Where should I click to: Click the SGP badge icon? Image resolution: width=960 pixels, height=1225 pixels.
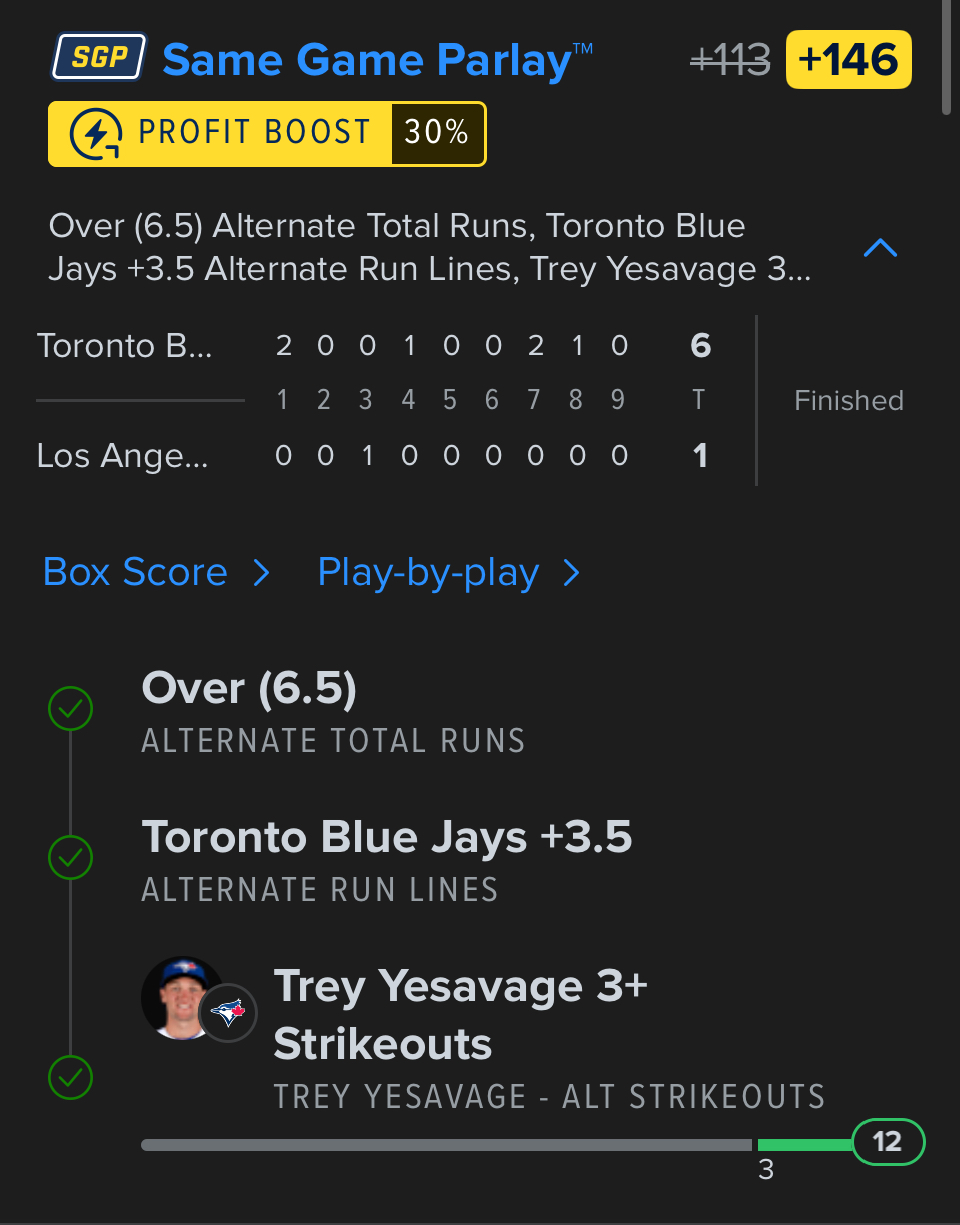[x=99, y=58]
